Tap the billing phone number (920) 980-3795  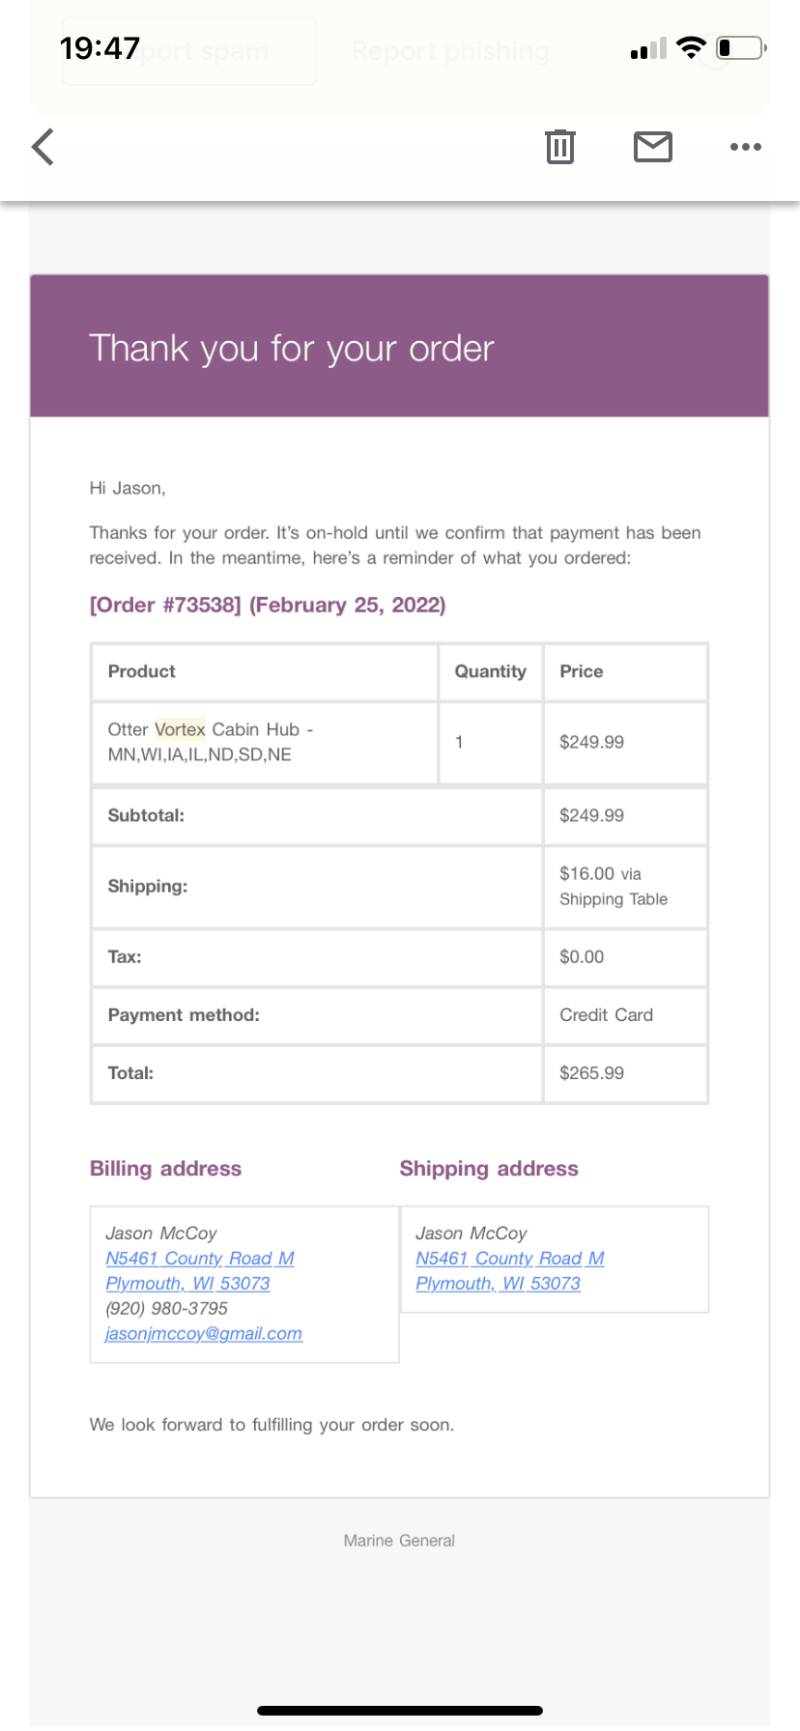click(167, 1308)
